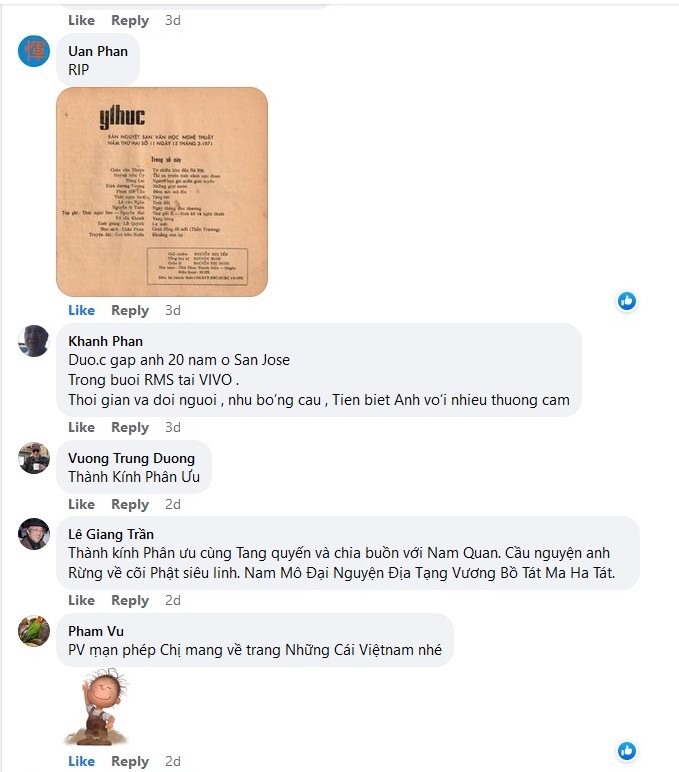Open the Uan Phan name link
Screen dimensions: 679x772
coord(98,51)
